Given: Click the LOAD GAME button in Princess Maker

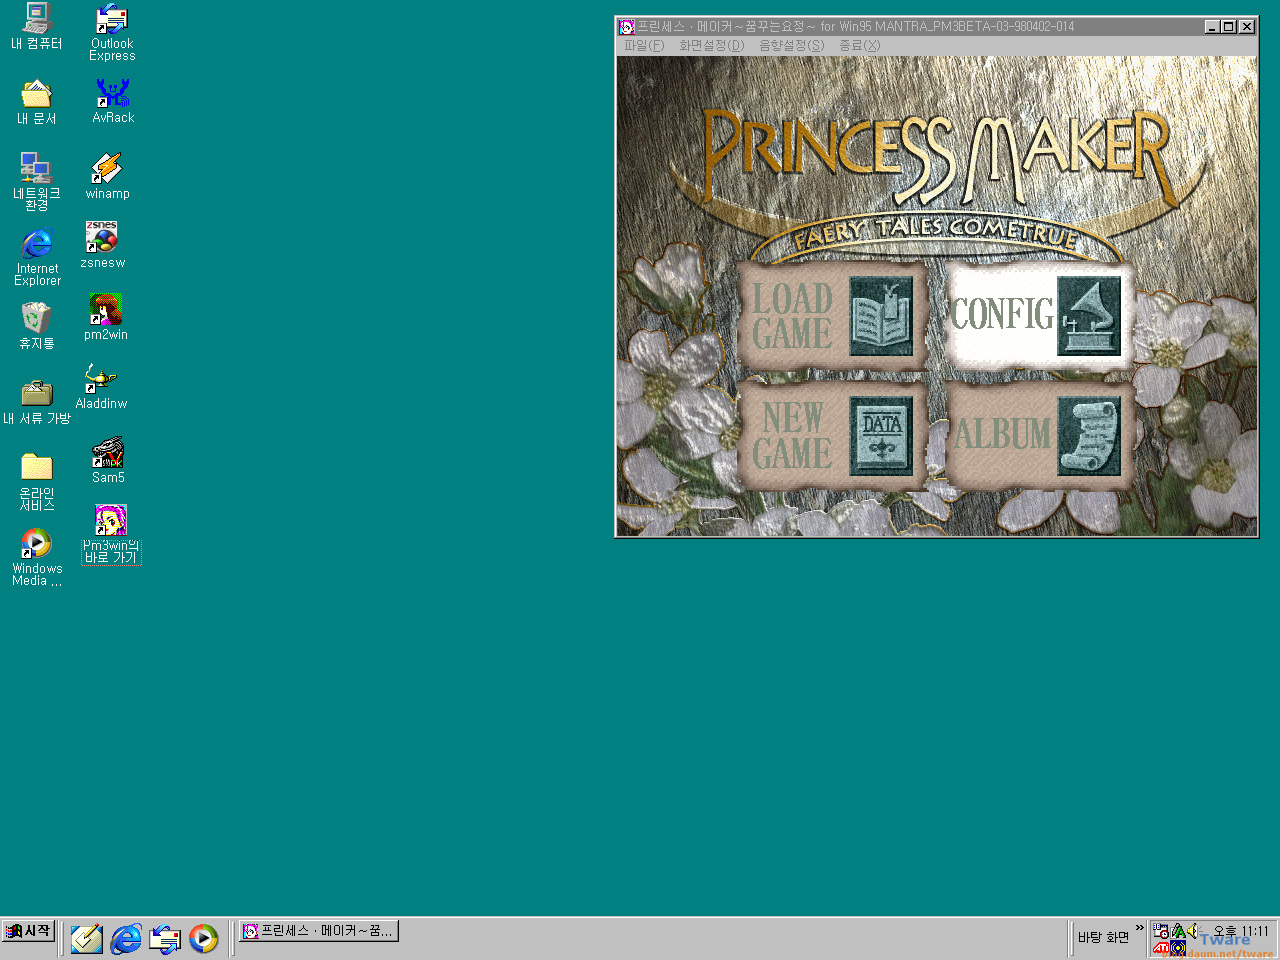Looking at the screenshot, I should coord(832,316).
